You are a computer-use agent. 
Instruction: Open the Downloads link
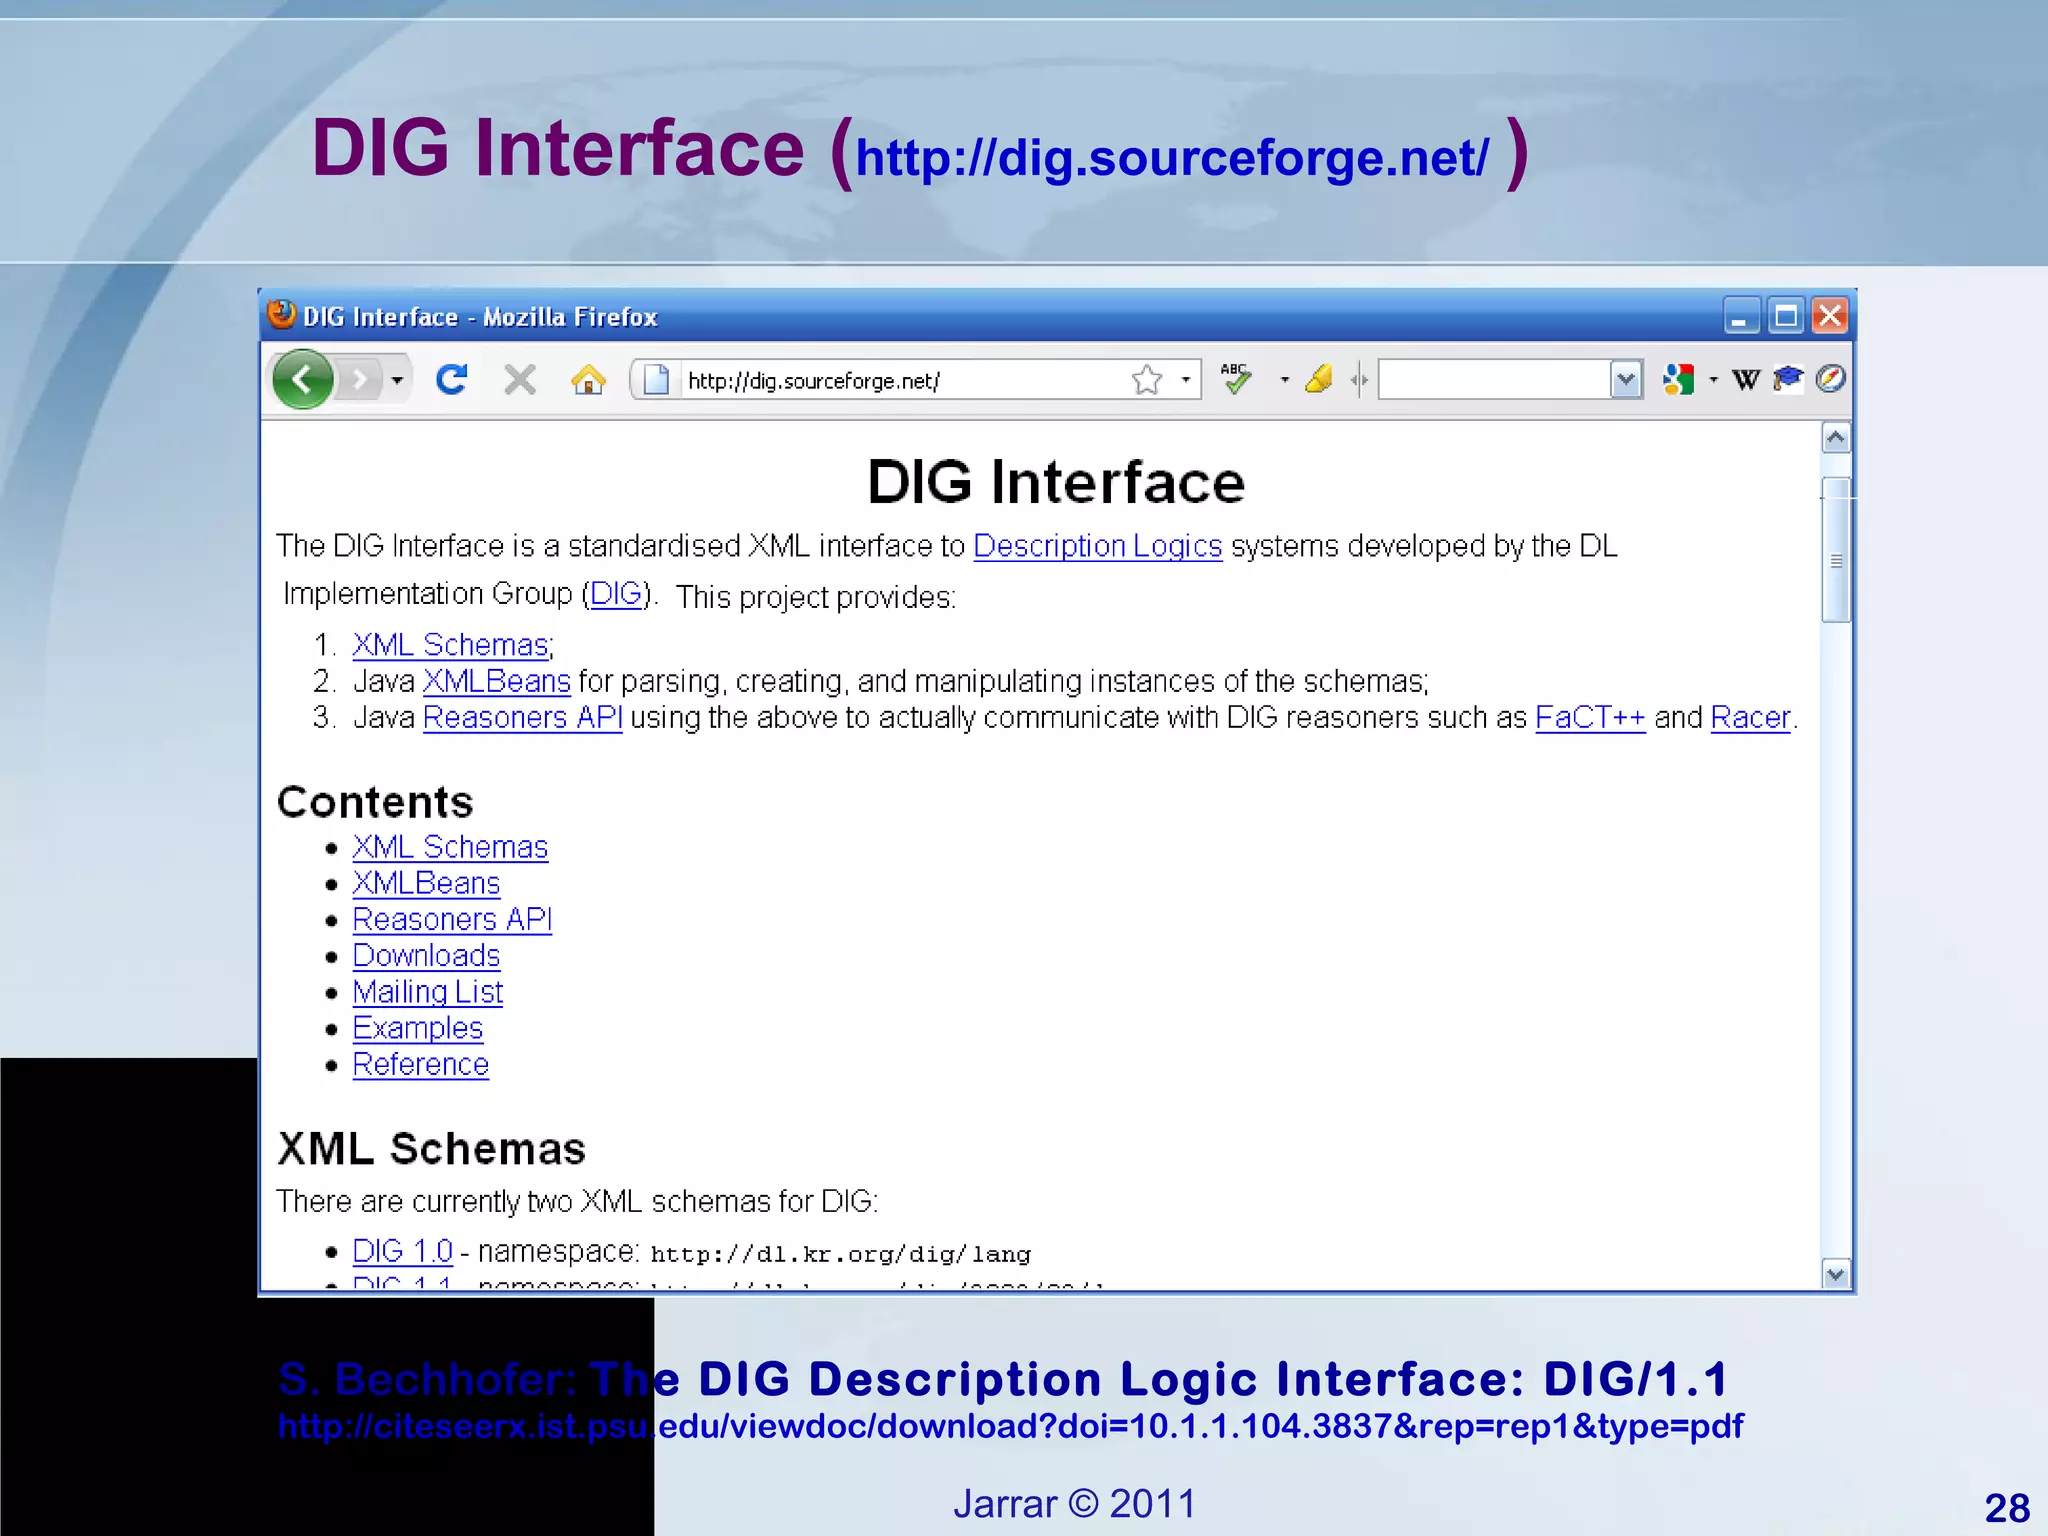pyautogui.click(x=426, y=955)
